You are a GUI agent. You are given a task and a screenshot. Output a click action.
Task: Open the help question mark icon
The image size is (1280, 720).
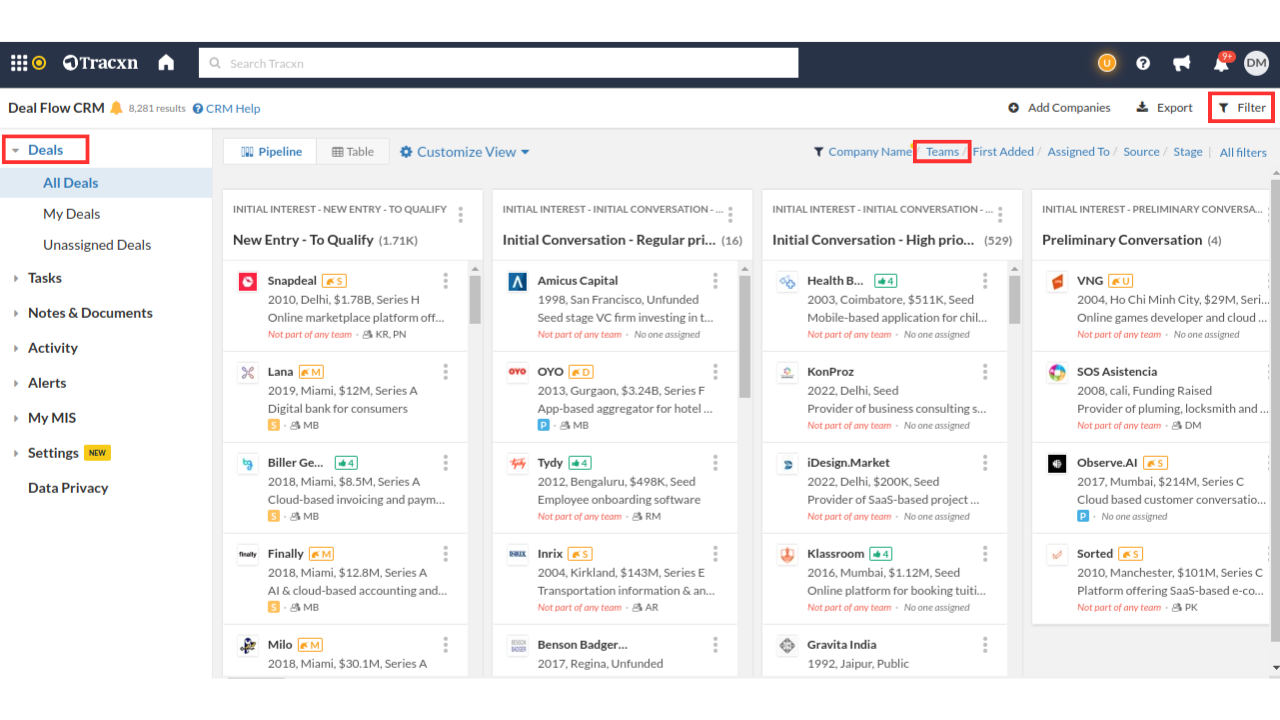pyautogui.click(x=1143, y=63)
